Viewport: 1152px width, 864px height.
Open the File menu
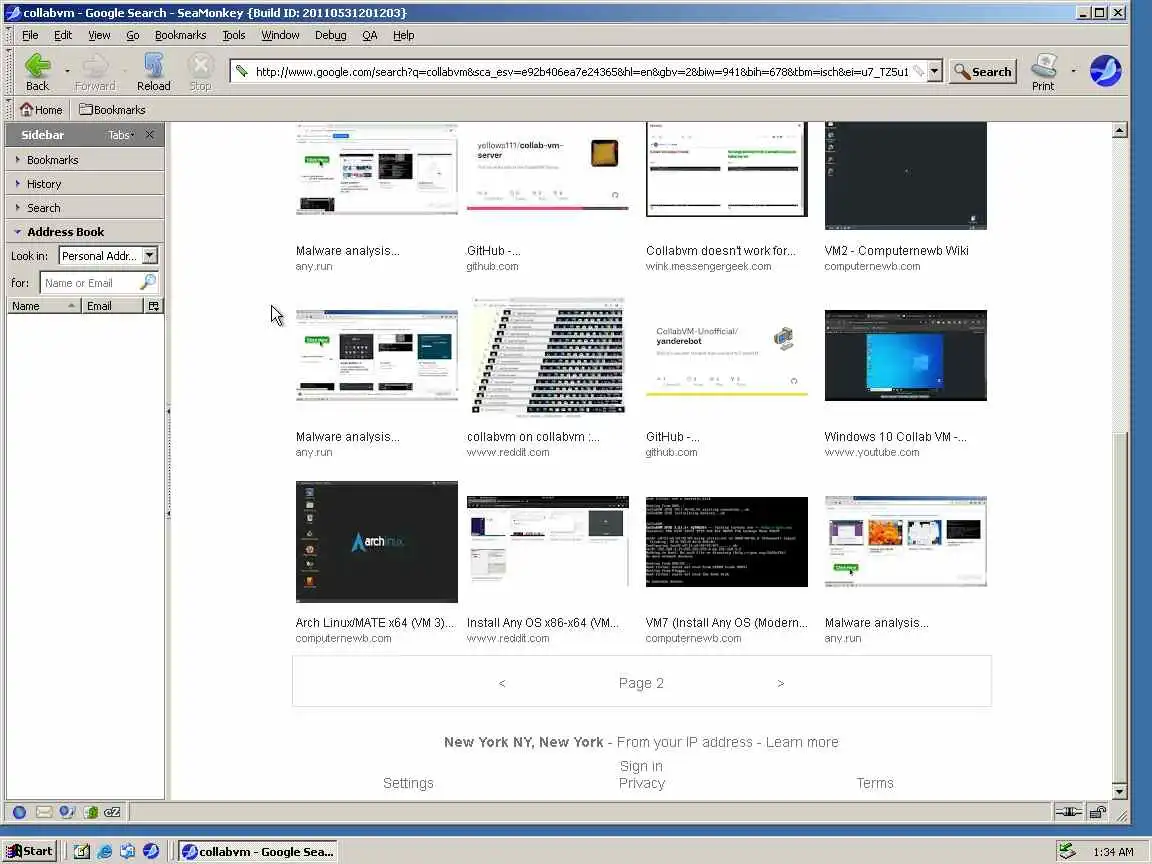click(x=30, y=35)
